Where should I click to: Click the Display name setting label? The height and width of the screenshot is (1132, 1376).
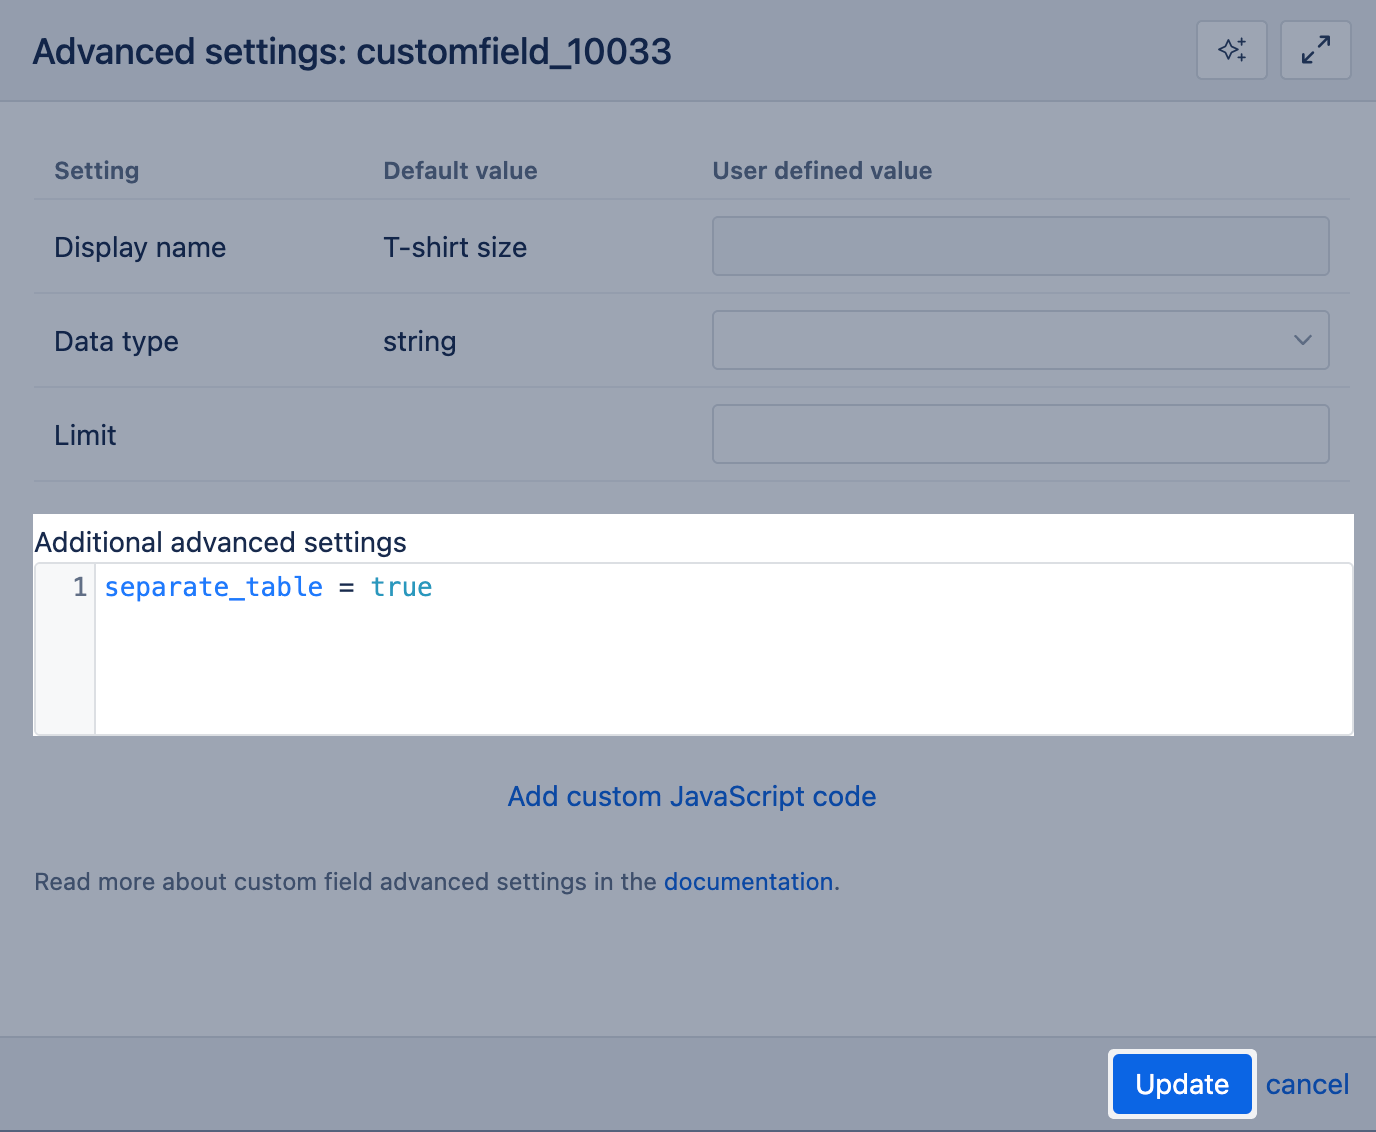click(140, 247)
